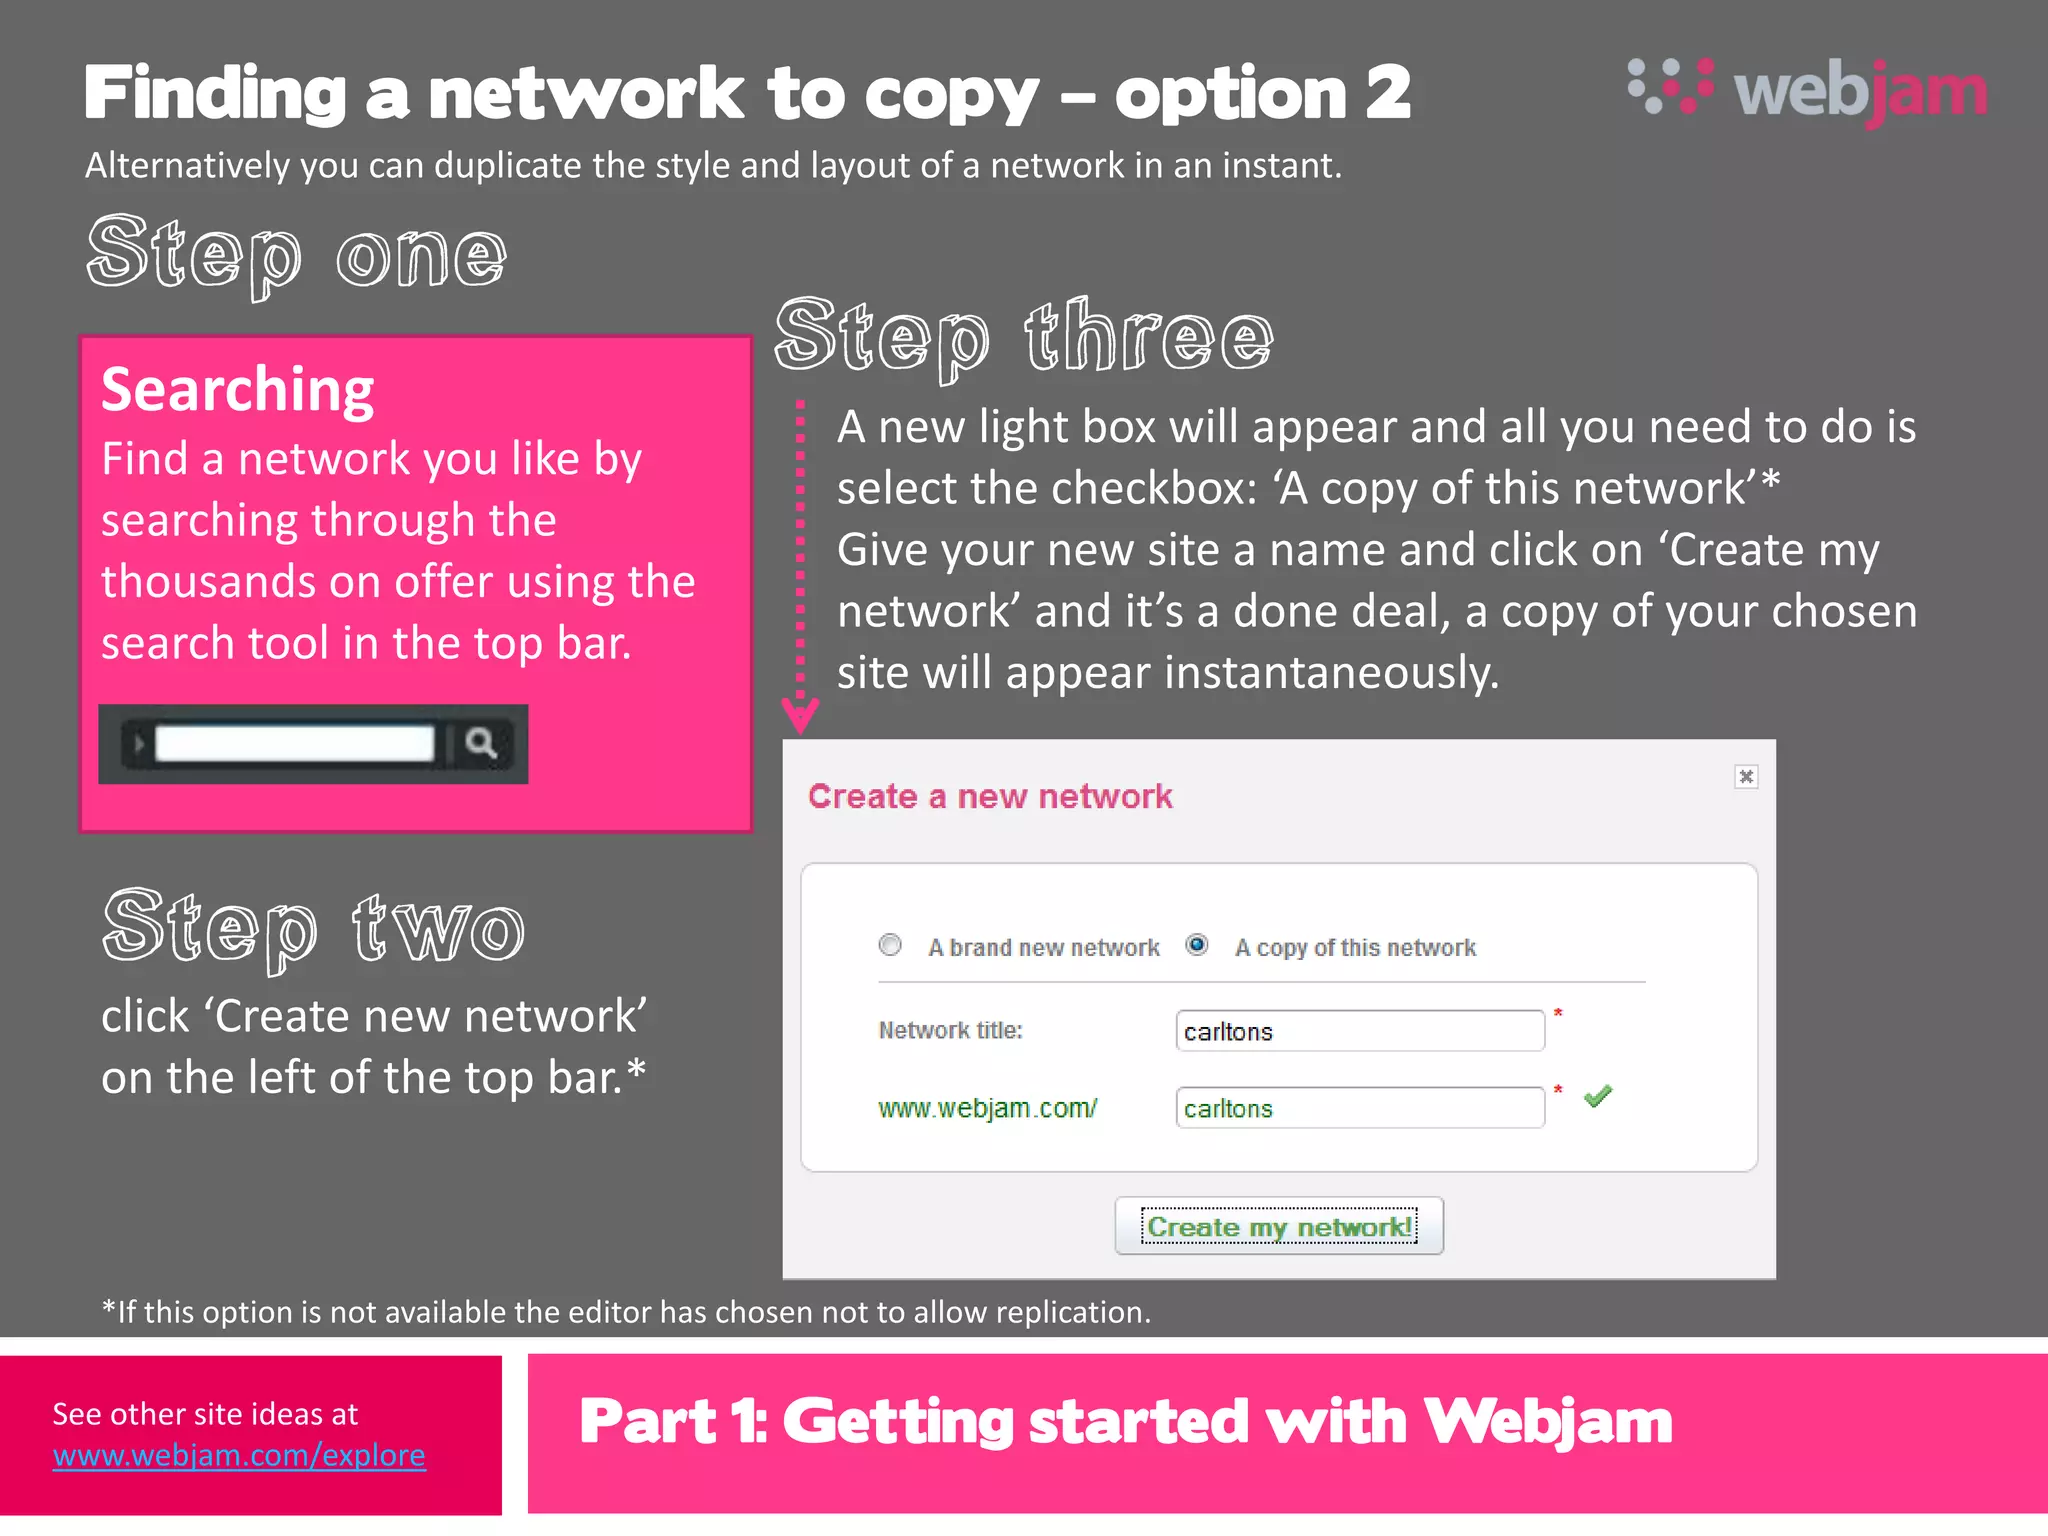Viewport: 2048px width, 1536px height.
Task: Click the pink dotted arrow pointing to lightbox
Action: click(800, 567)
